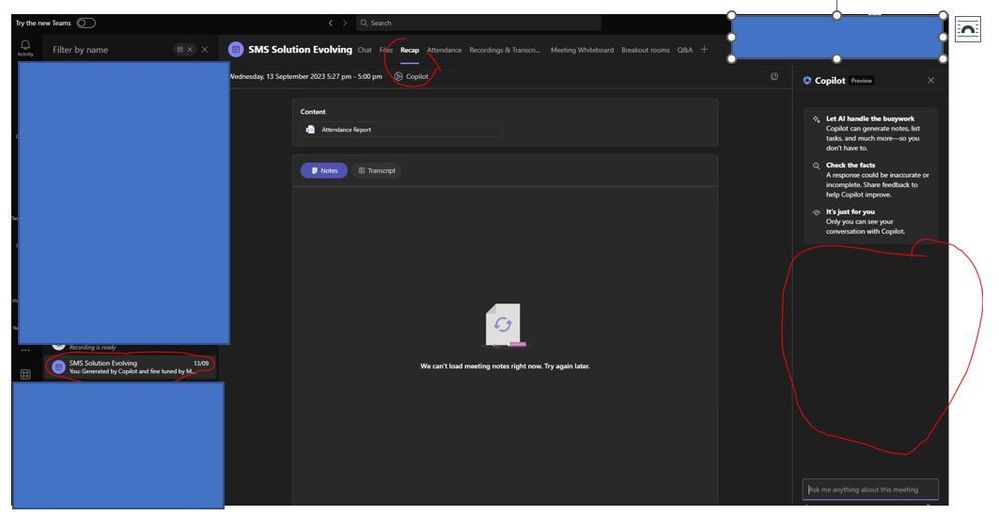The width and height of the screenshot is (999, 516).
Task: Toggle the Try the new Teams switch
Action: coord(86,23)
